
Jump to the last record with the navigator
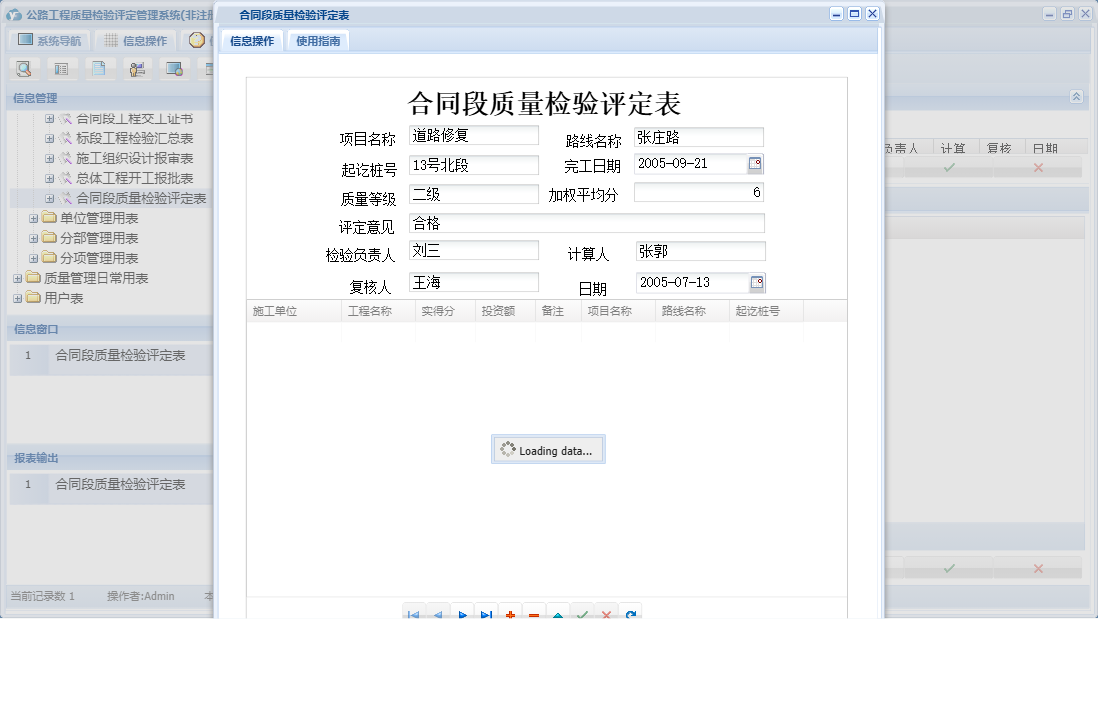coord(485,615)
